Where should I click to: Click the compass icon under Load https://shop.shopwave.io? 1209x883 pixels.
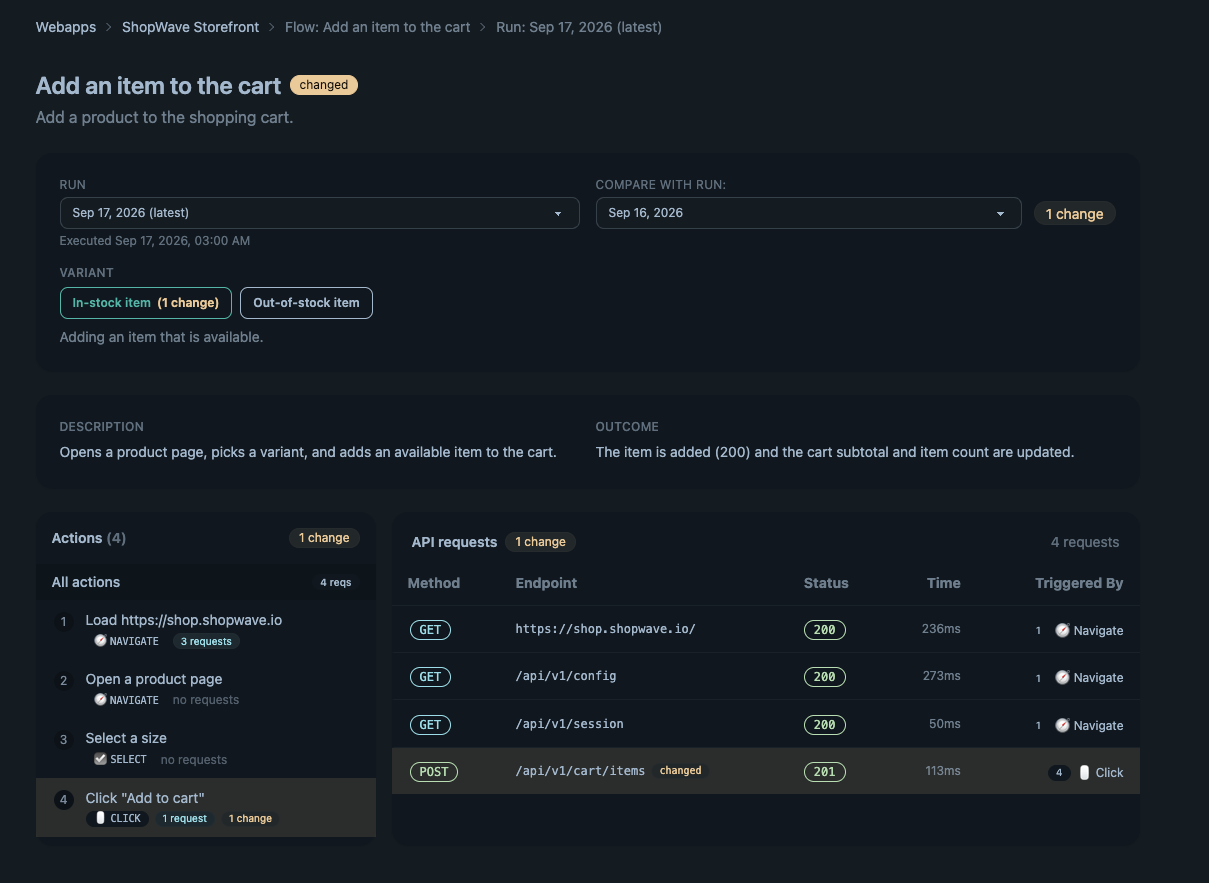[100, 641]
